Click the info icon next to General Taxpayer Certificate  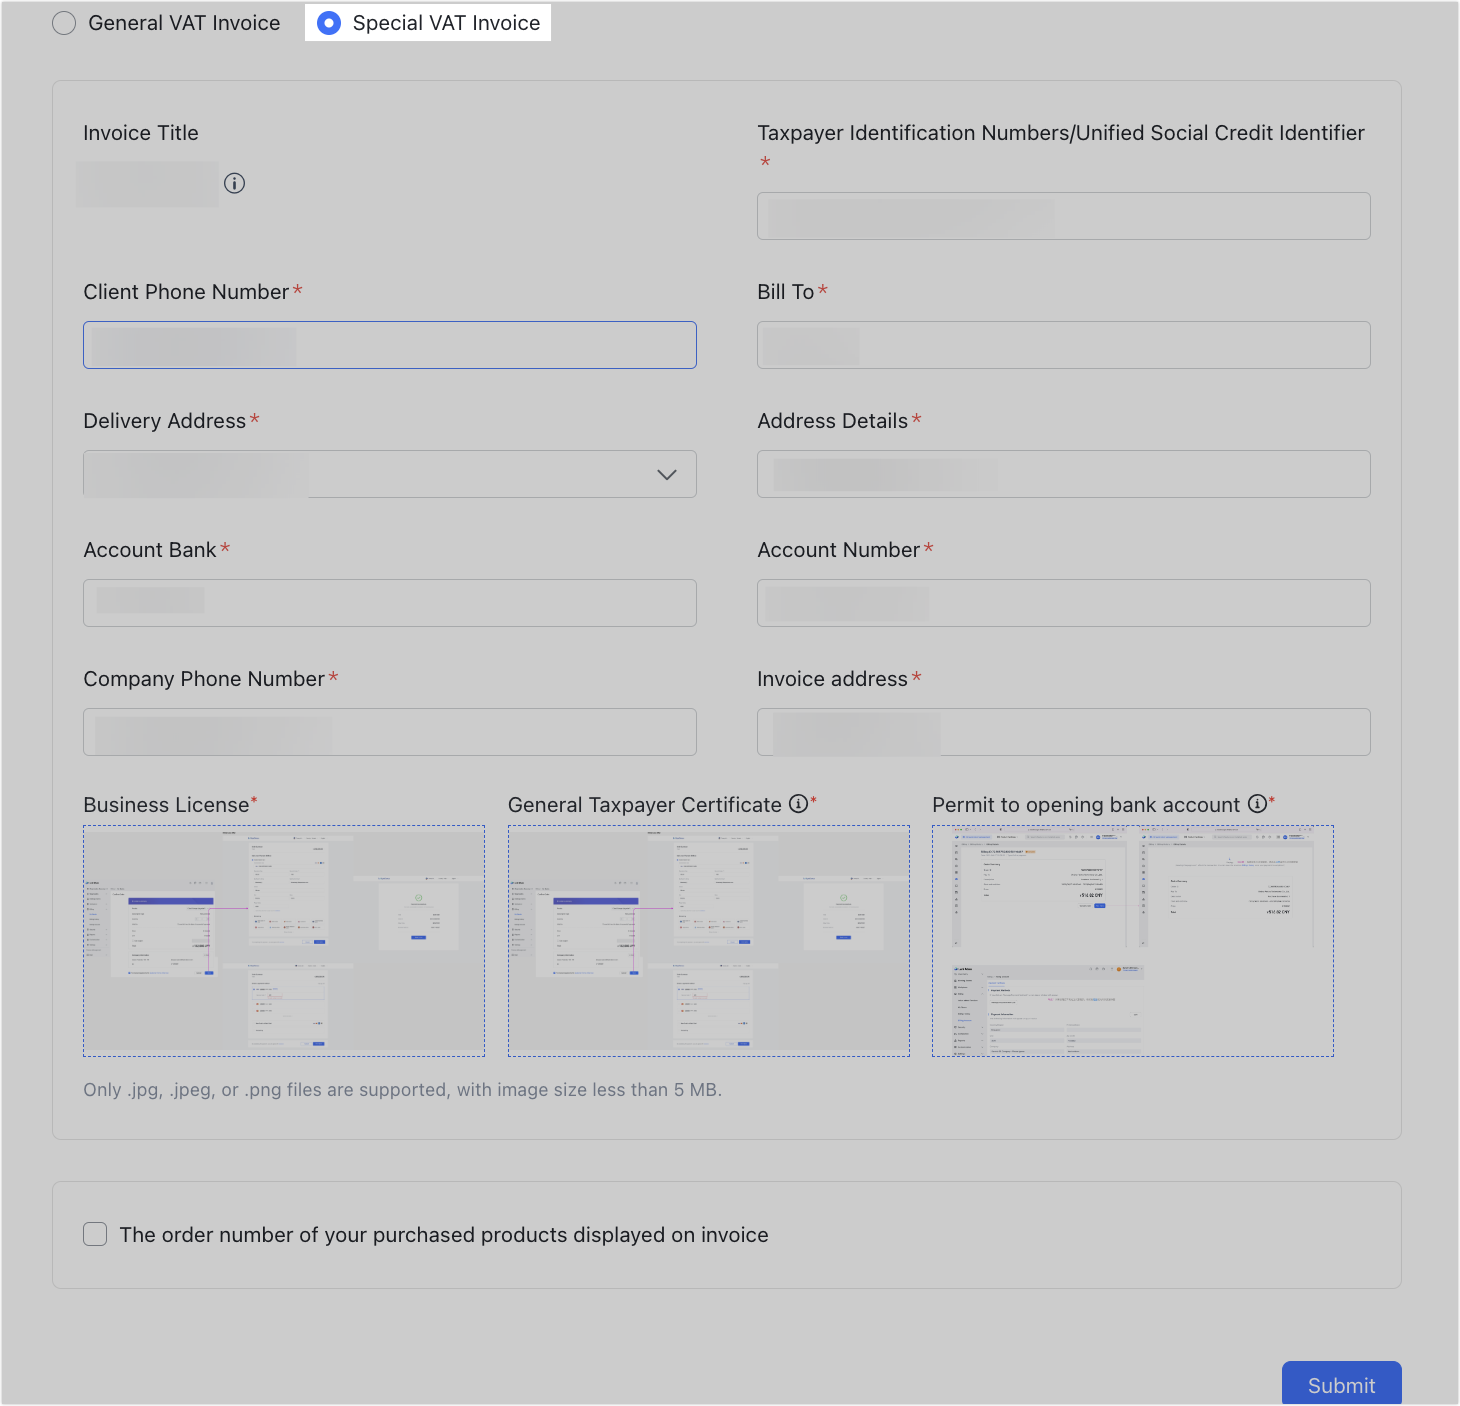796,803
